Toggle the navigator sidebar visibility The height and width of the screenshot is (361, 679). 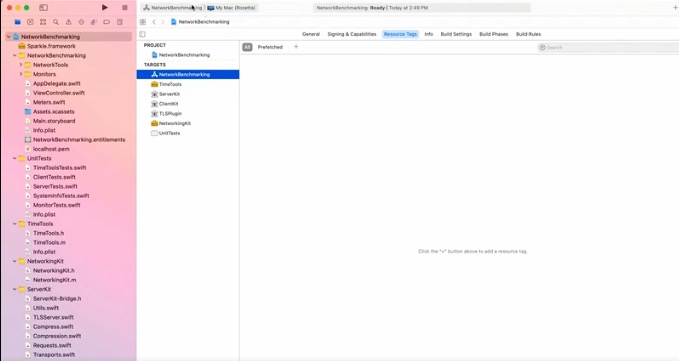point(43,7)
